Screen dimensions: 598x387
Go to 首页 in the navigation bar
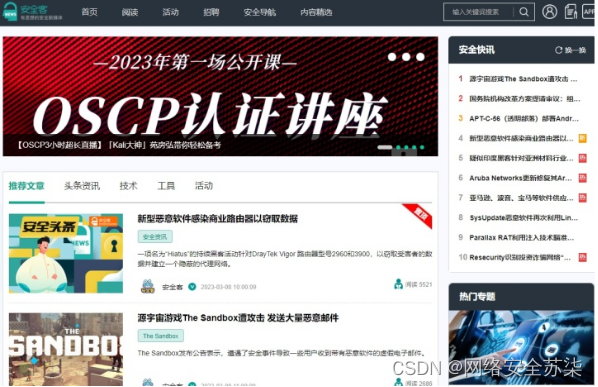(89, 12)
